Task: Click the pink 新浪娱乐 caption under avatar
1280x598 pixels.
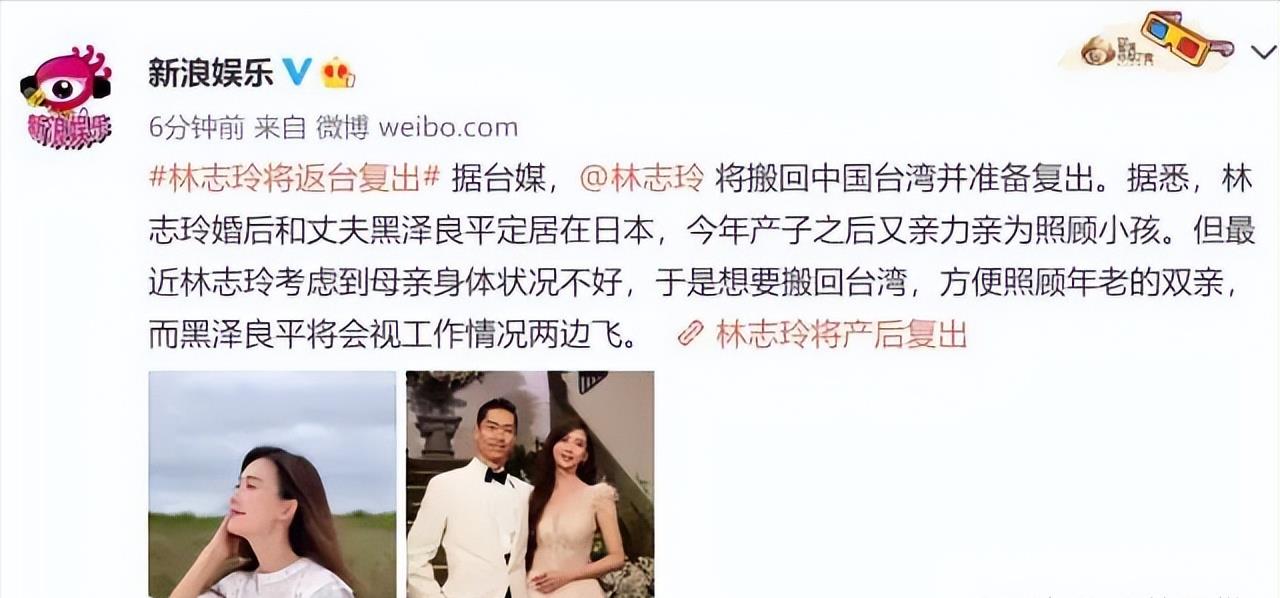Action: click(68, 129)
